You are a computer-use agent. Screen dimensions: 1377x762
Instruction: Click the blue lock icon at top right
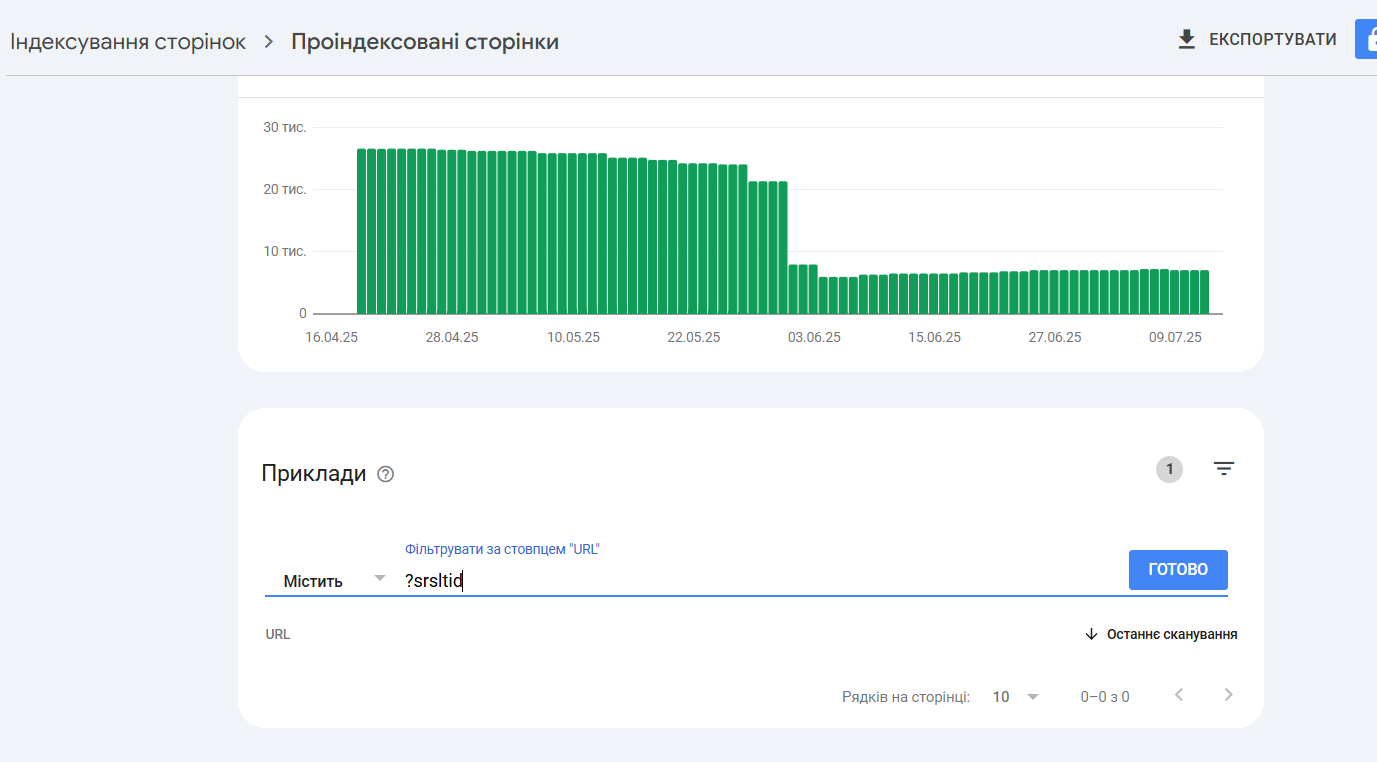[x=1366, y=40]
